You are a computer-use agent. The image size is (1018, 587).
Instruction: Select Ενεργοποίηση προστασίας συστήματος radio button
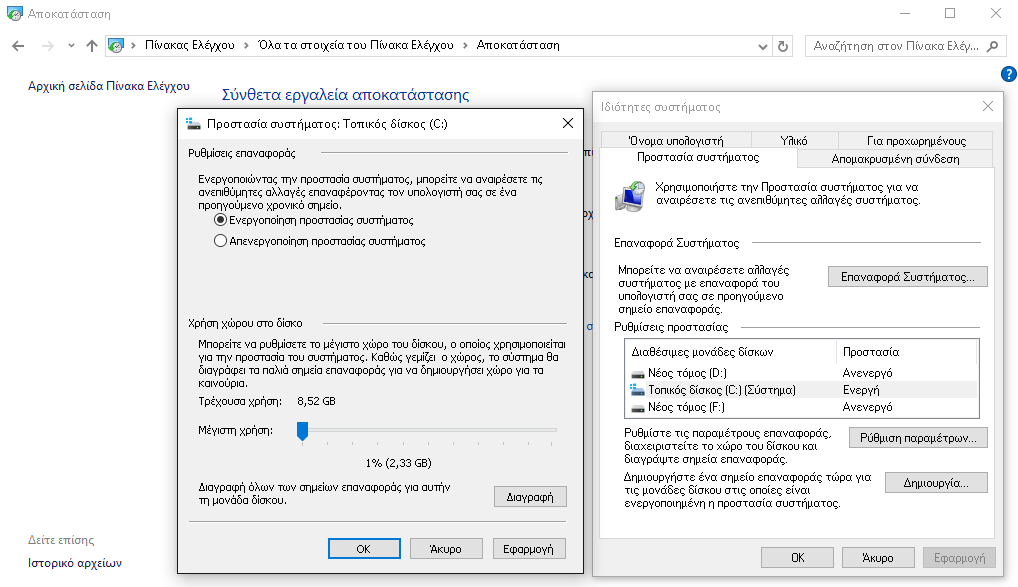coord(221,220)
